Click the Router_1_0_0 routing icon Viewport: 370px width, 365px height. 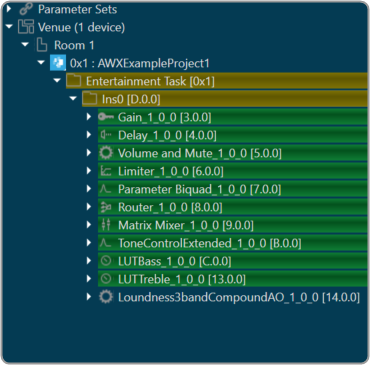(x=106, y=207)
